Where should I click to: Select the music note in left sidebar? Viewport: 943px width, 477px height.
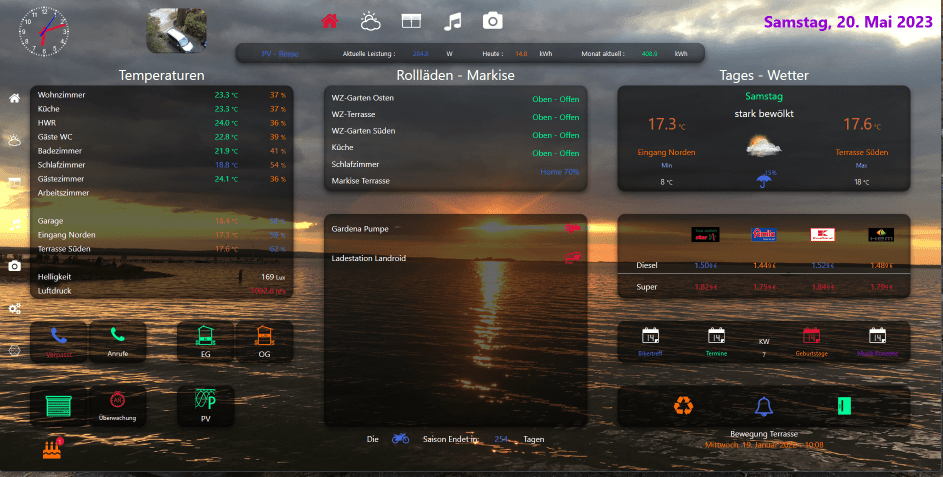click(x=14, y=224)
